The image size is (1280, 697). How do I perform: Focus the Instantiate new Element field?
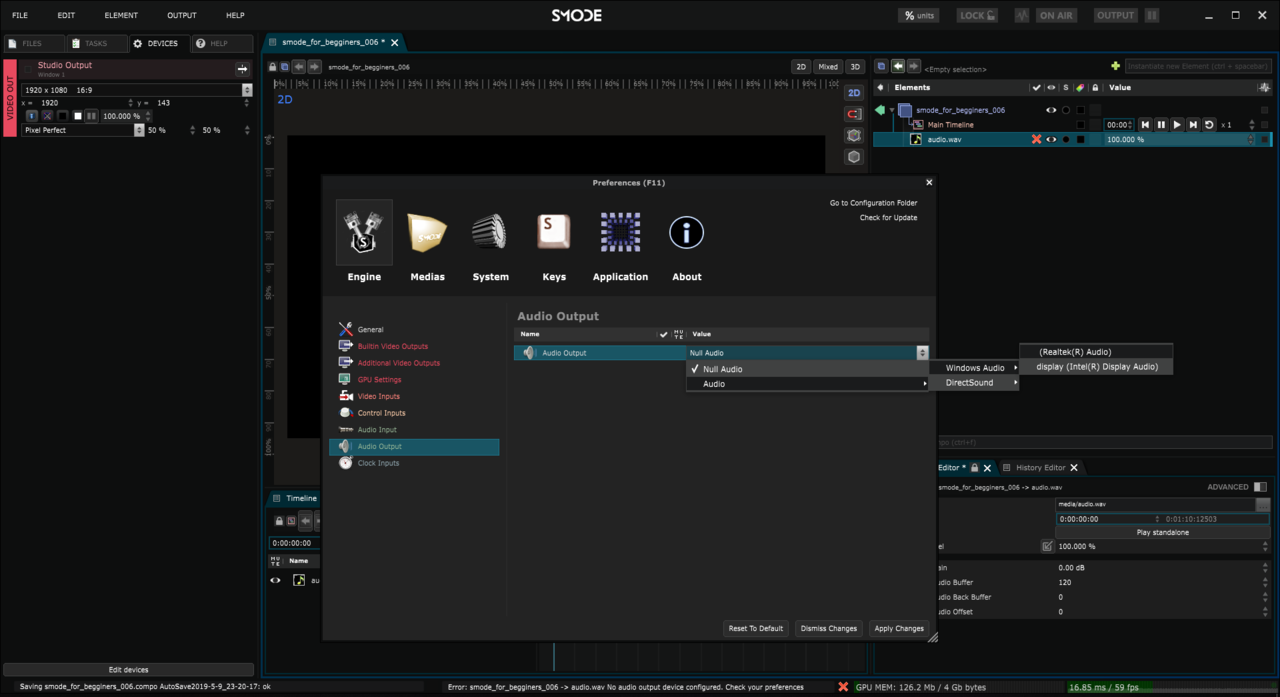coord(1198,66)
